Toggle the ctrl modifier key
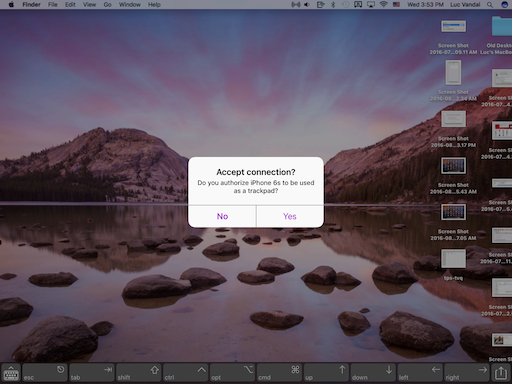Viewport: 512px width, 384px height. click(x=186, y=373)
